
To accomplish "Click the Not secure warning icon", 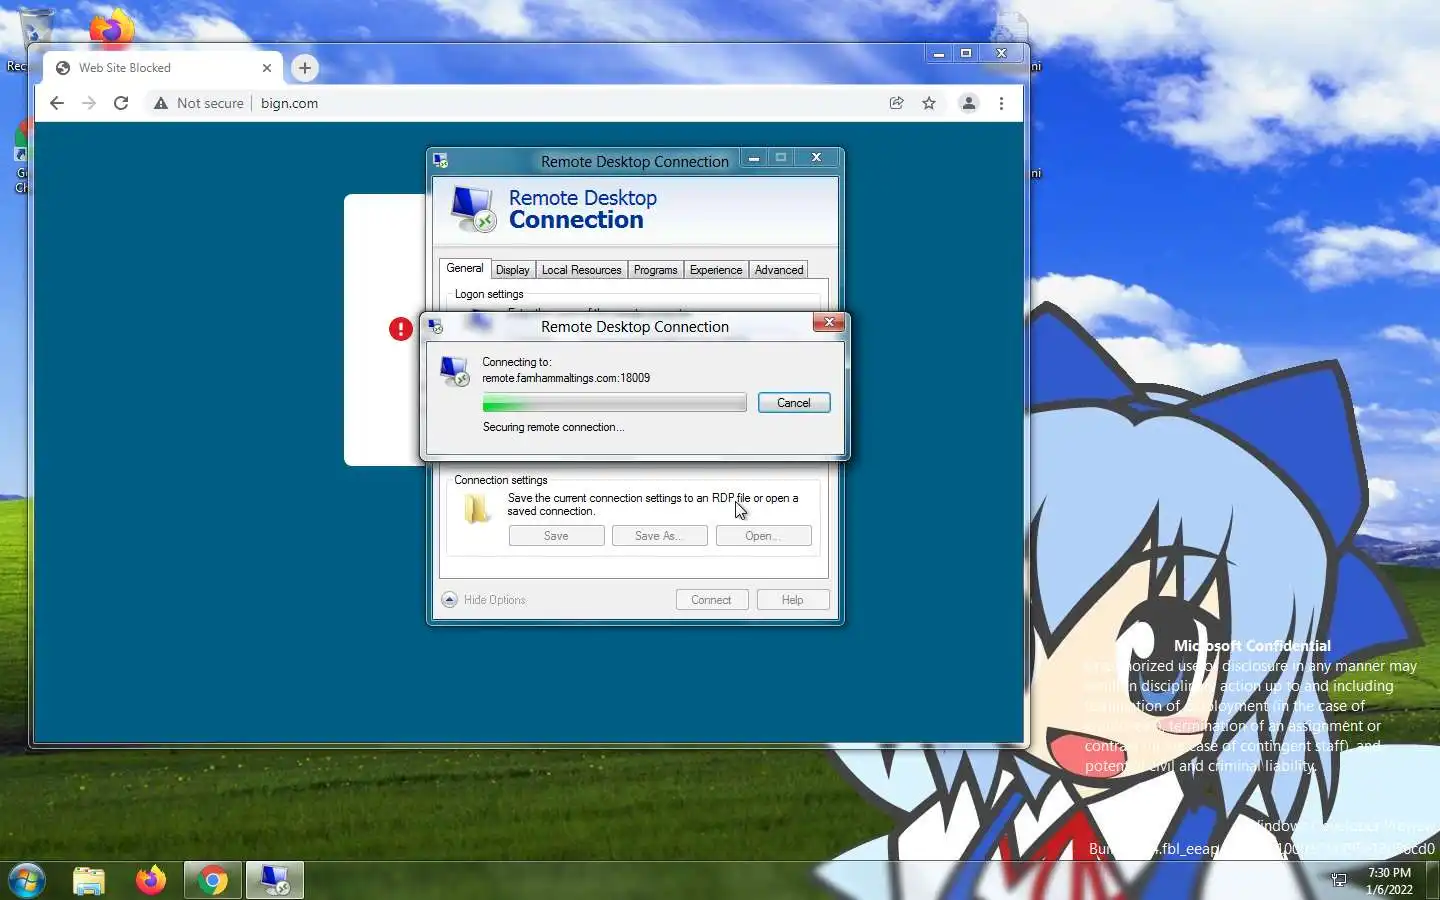I will pyautogui.click(x=160, y=103).
